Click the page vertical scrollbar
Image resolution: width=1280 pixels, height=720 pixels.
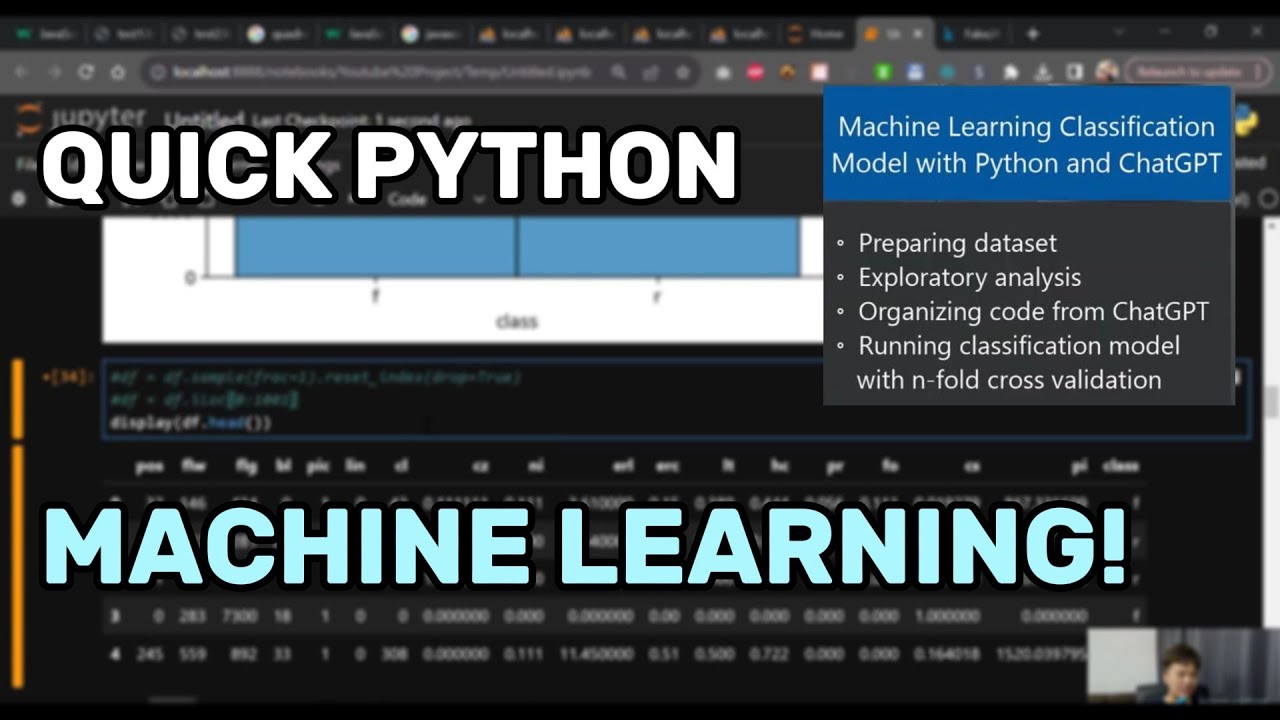1271,400
